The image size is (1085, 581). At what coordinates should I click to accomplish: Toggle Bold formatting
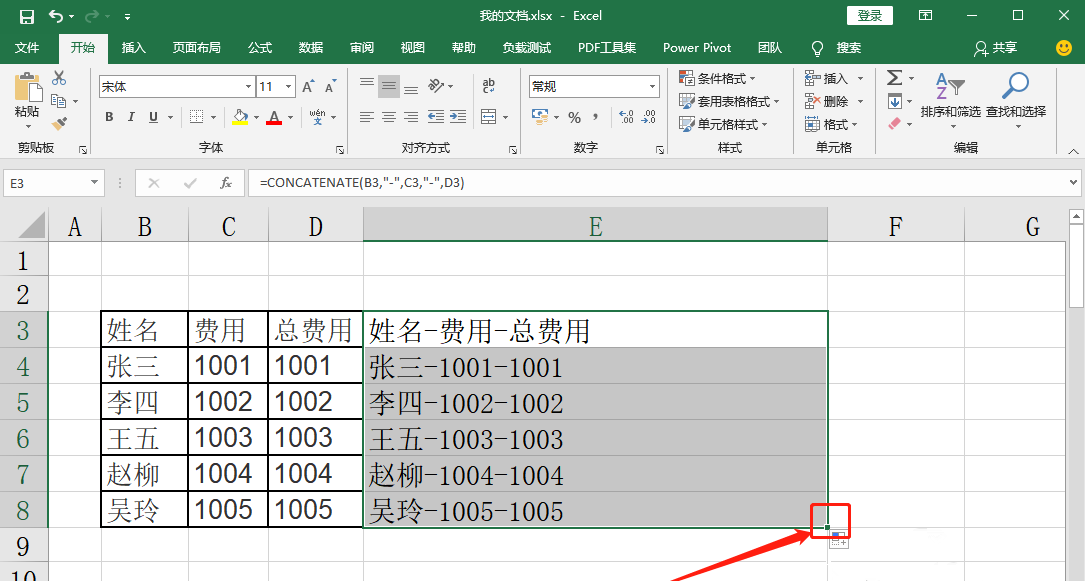109,118
